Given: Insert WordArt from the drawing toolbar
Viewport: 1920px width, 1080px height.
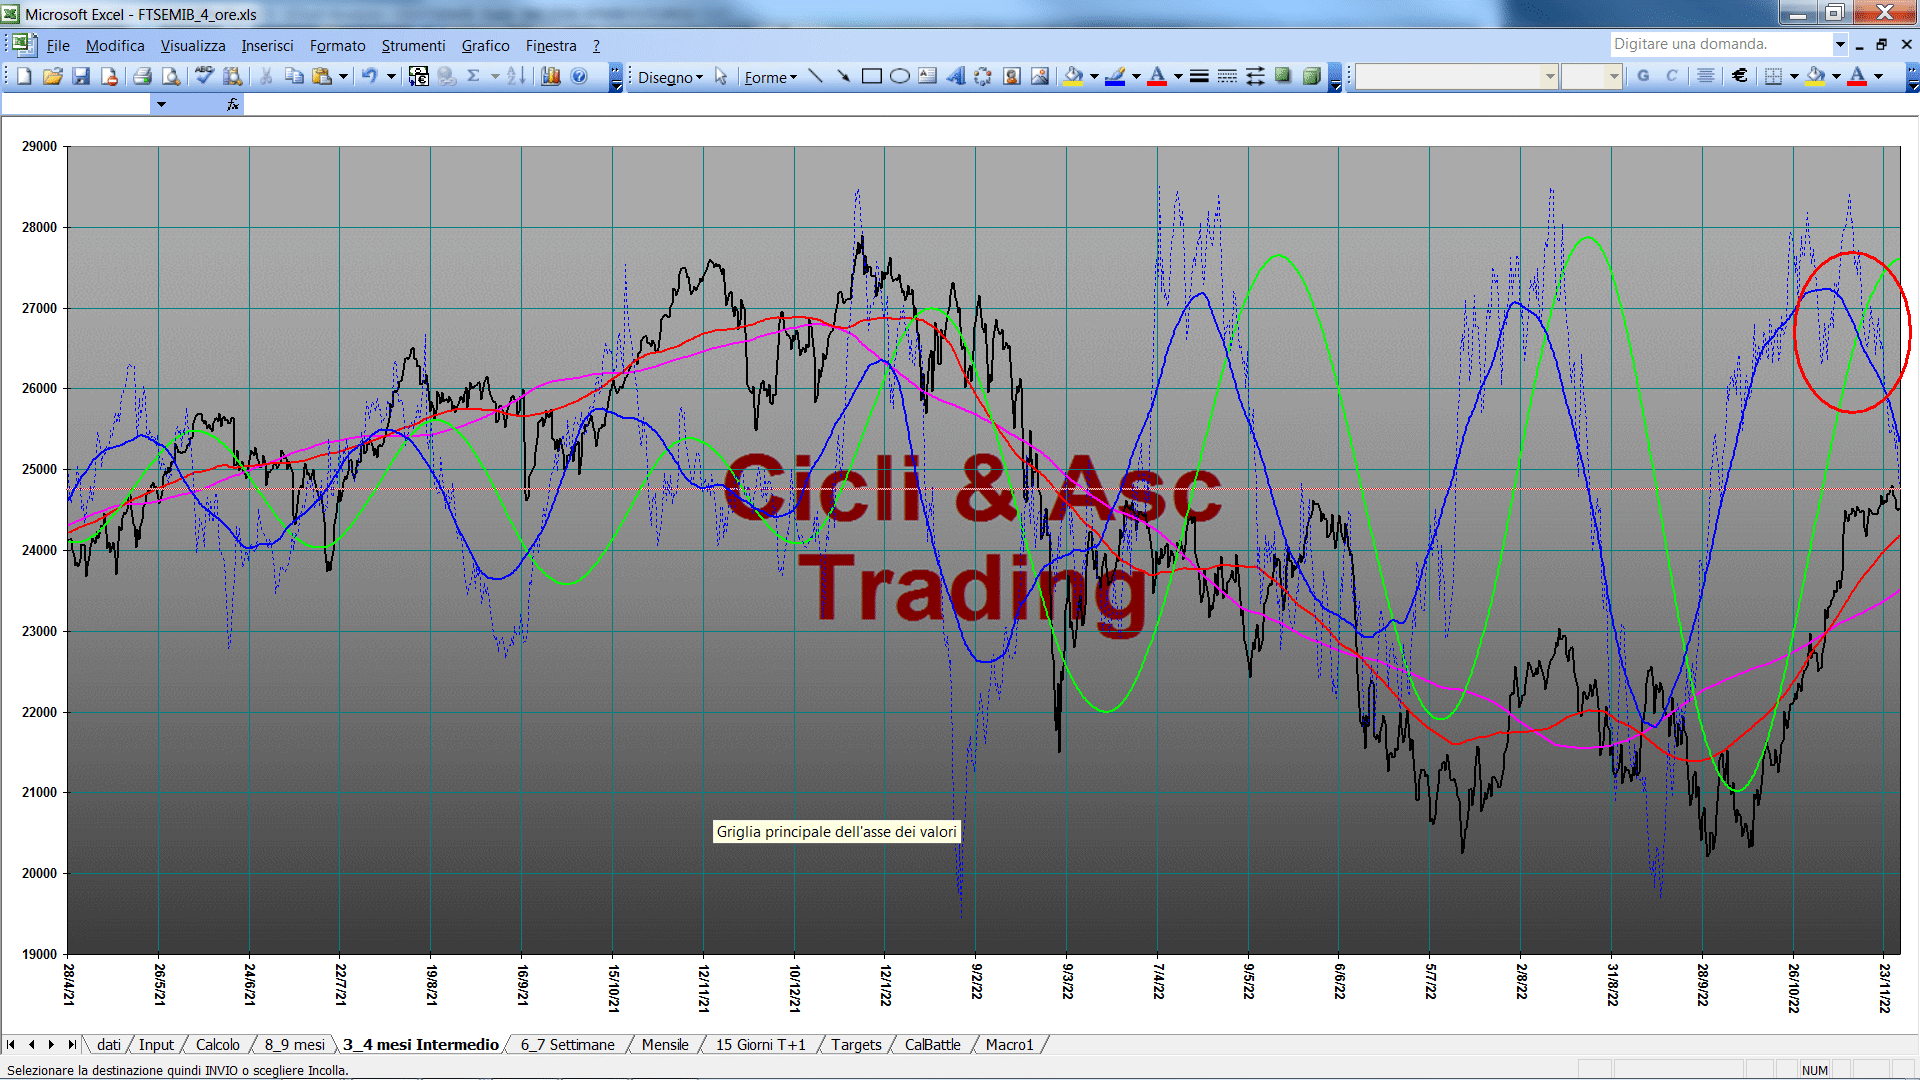Looking at the screenshot, I should click(x=956, y=76).
